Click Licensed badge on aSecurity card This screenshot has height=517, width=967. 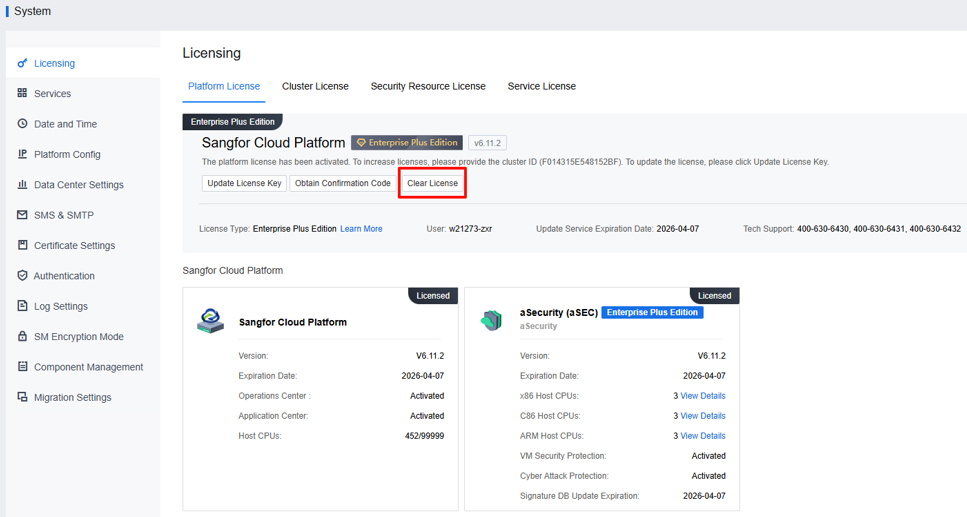pos(714,296)
